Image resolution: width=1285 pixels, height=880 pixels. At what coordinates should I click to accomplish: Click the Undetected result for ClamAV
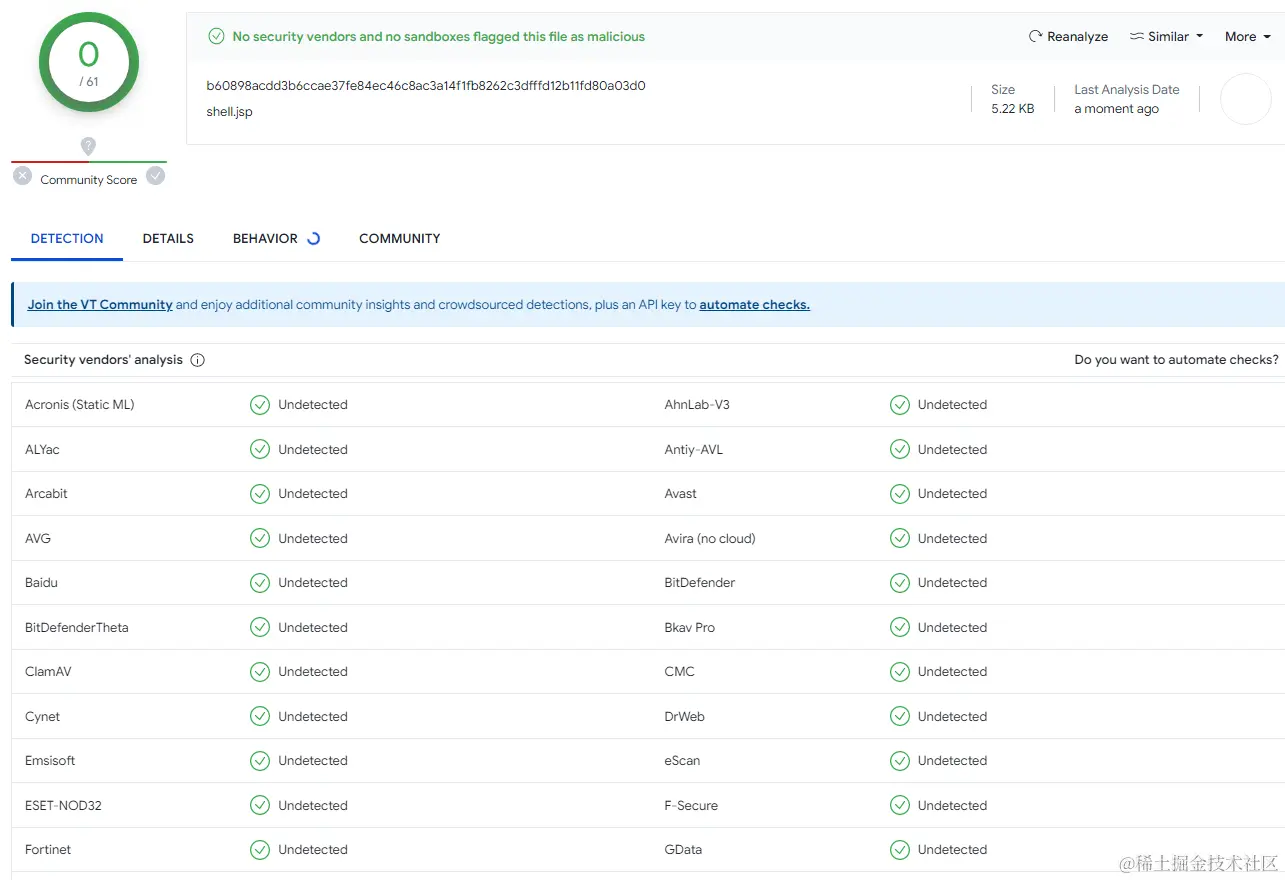pyautogui.click(x=313, y=672)
